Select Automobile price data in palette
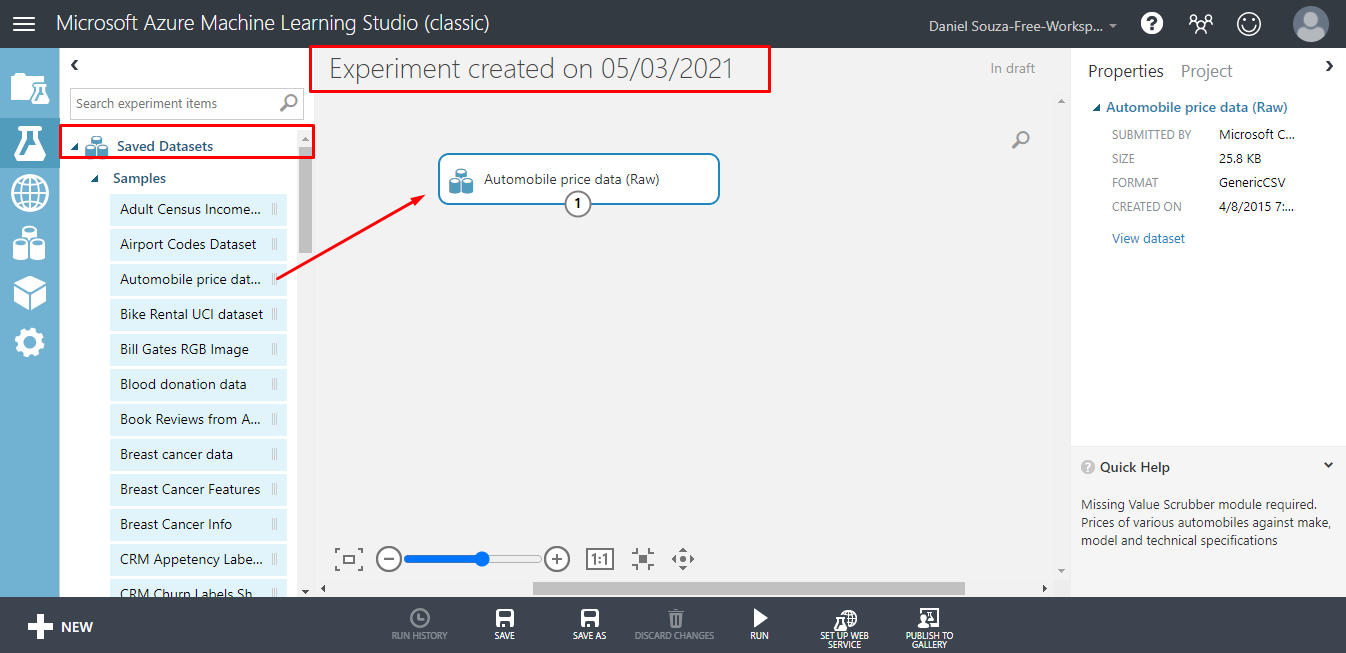The width and height of the screenshot is (1346, 653). click(x=198, y=279)
